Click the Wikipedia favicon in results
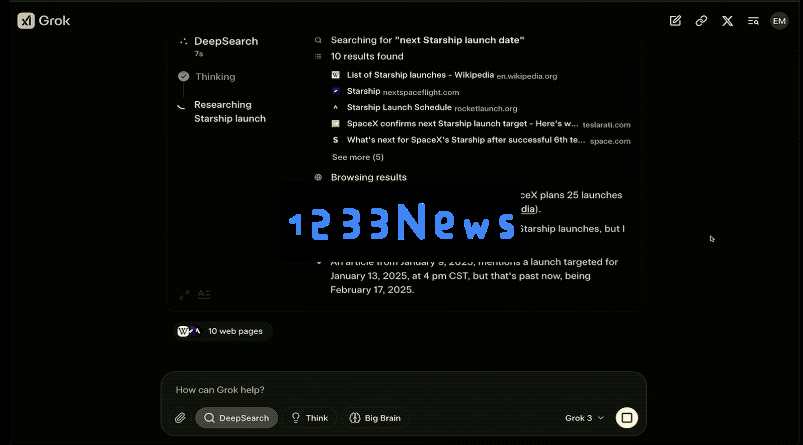 tap(335, 75)
